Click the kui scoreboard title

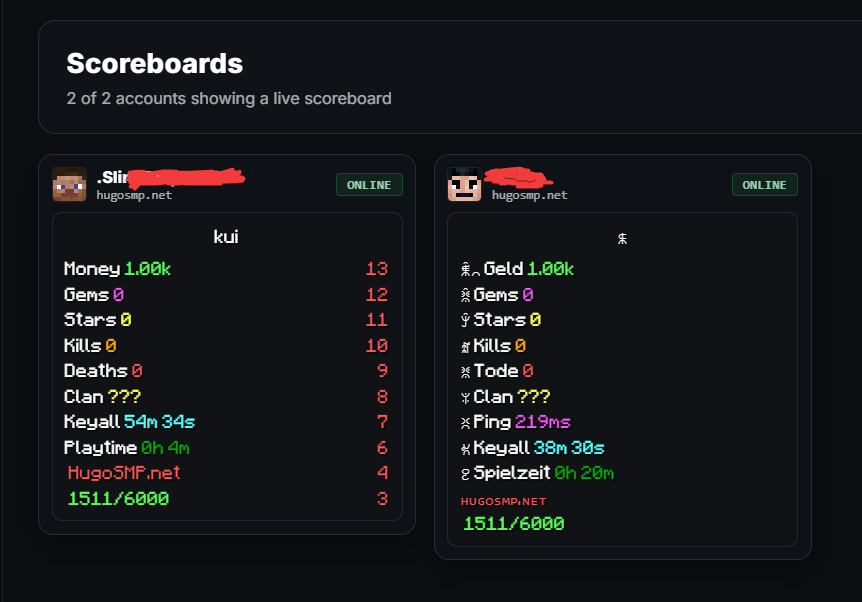(x=226, y=237)
